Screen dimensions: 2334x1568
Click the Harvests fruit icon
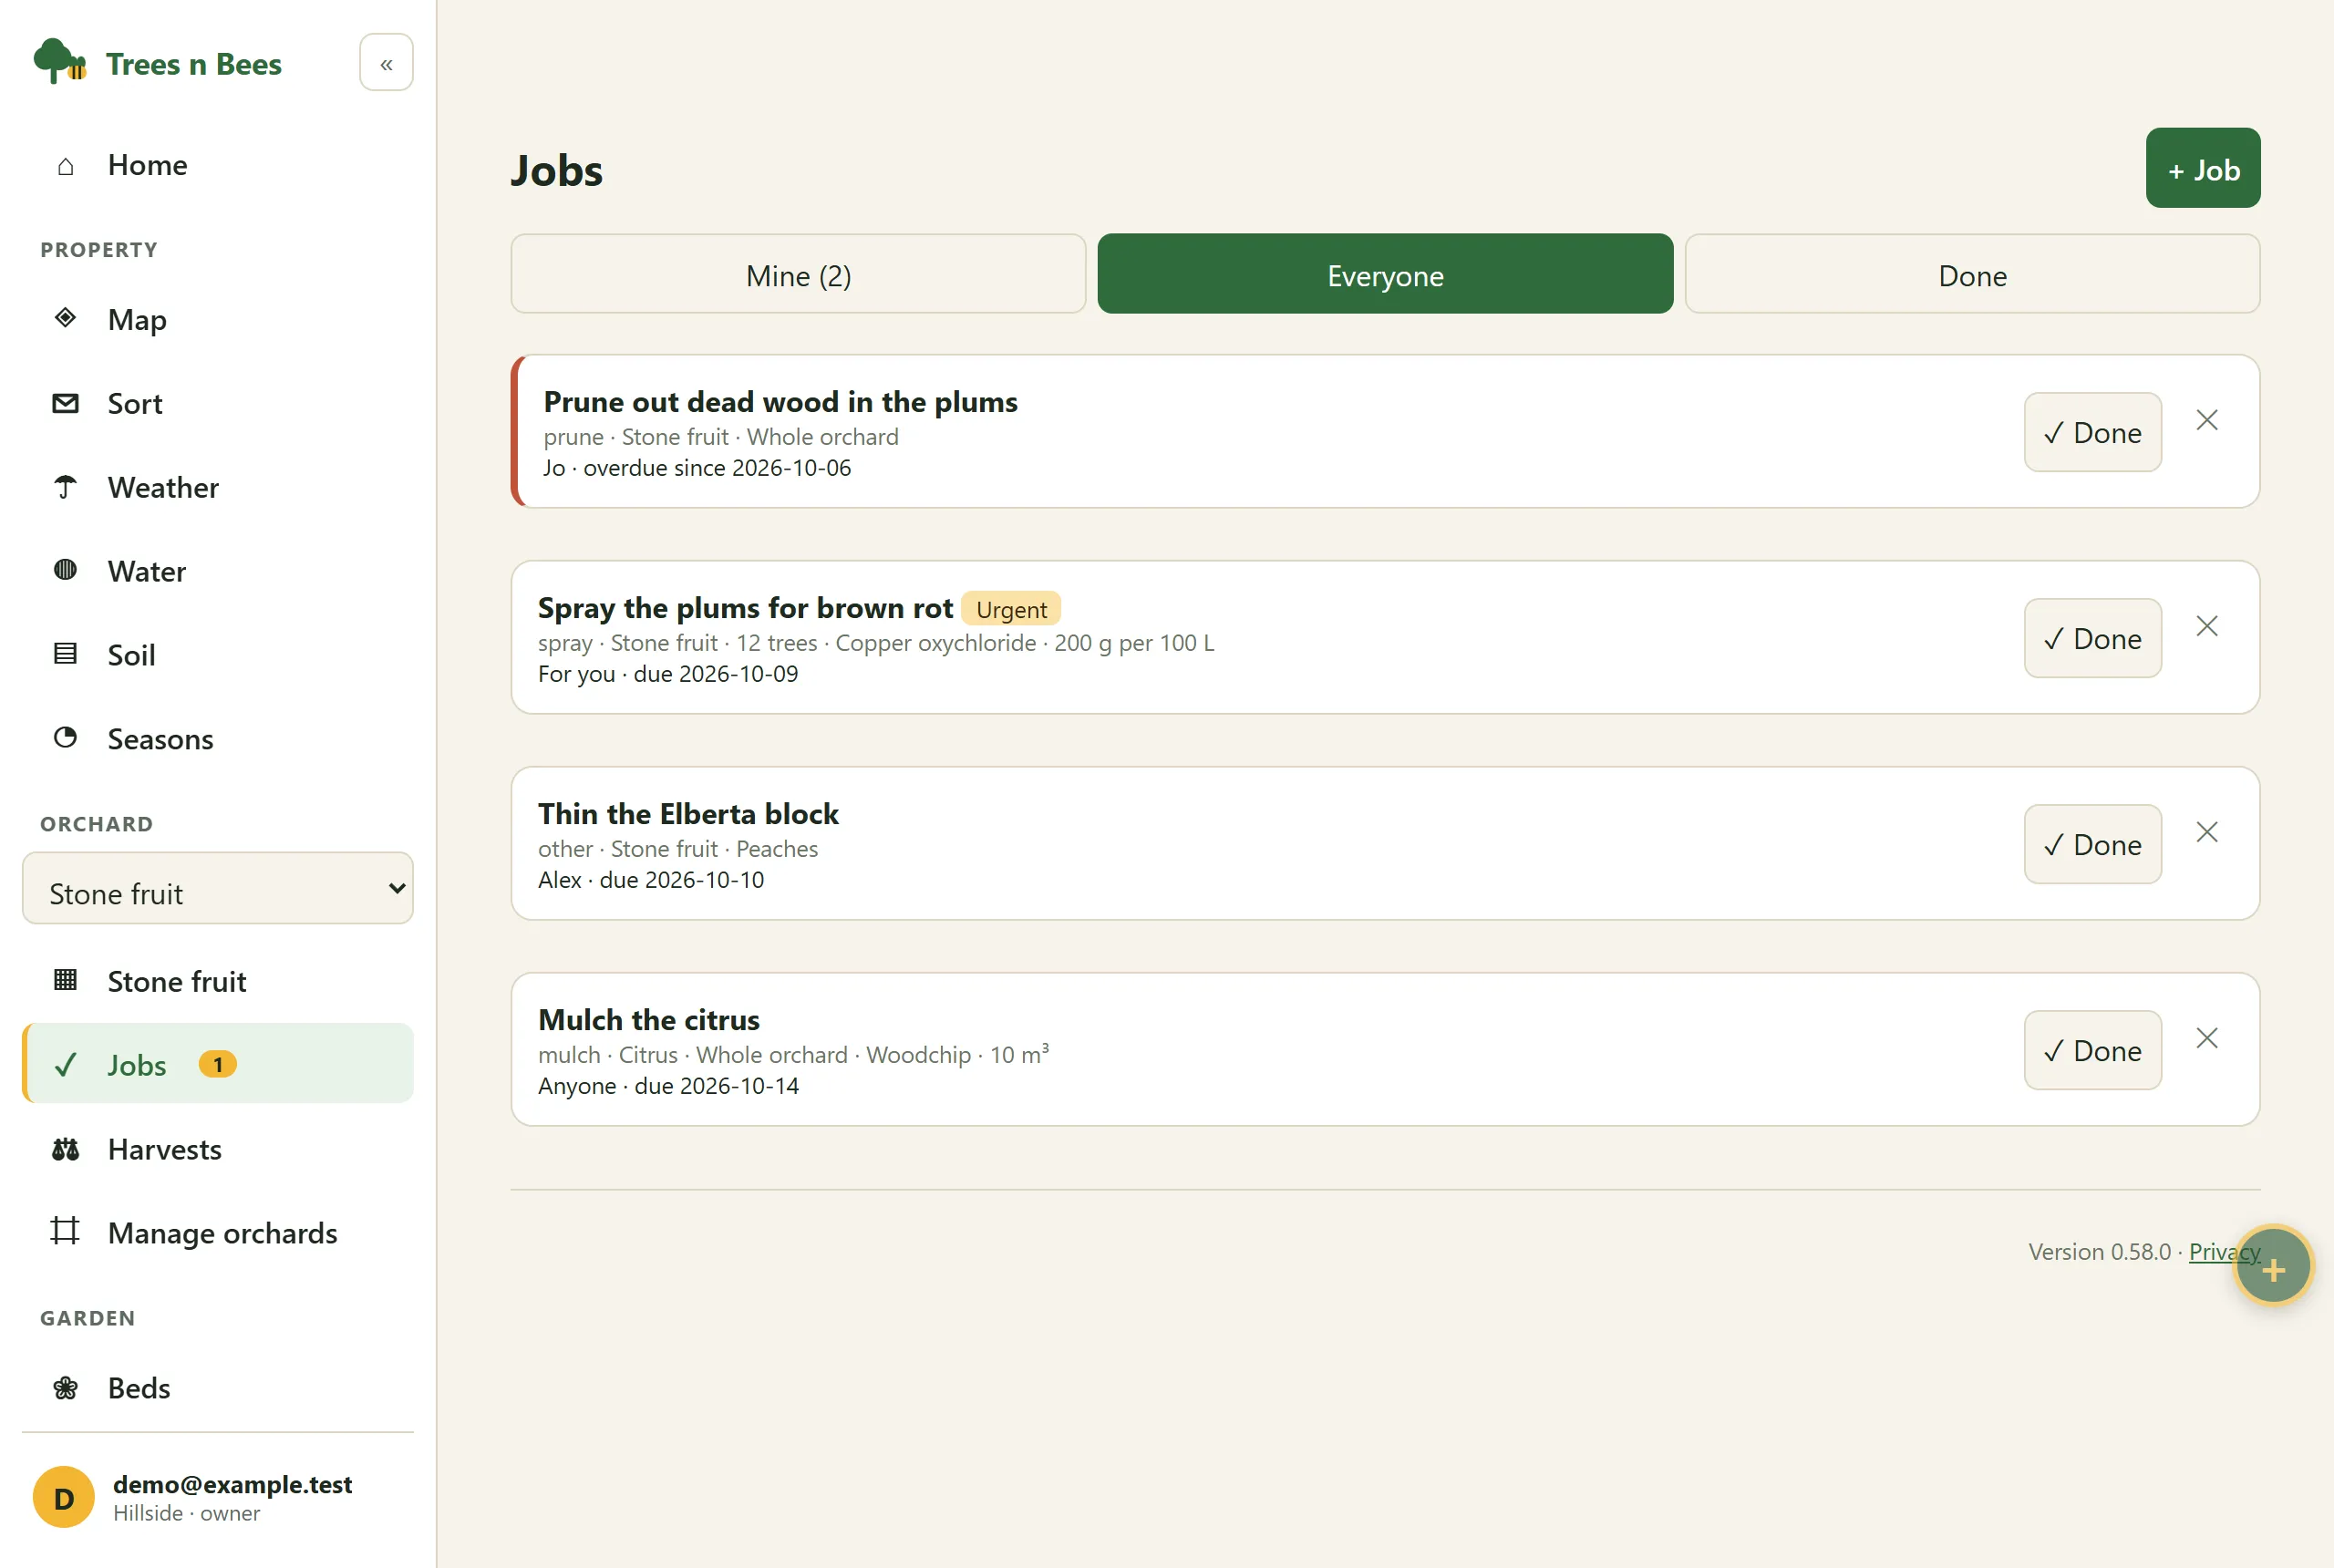point(65,1149)
